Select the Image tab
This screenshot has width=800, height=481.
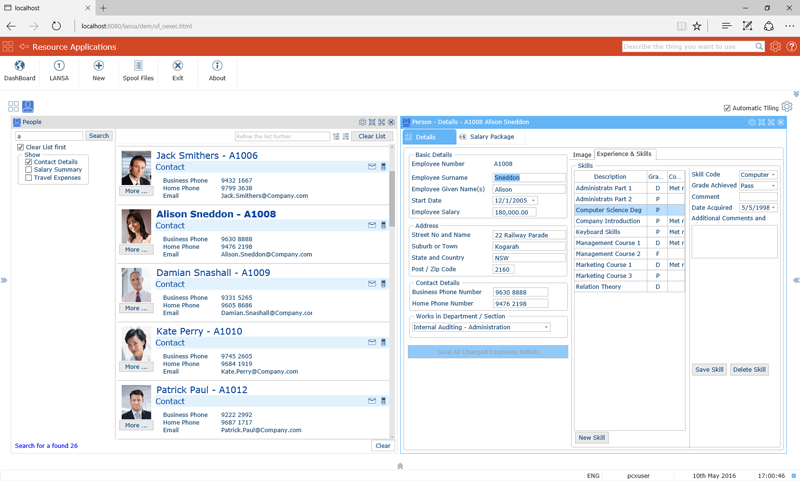click(582, 155)
